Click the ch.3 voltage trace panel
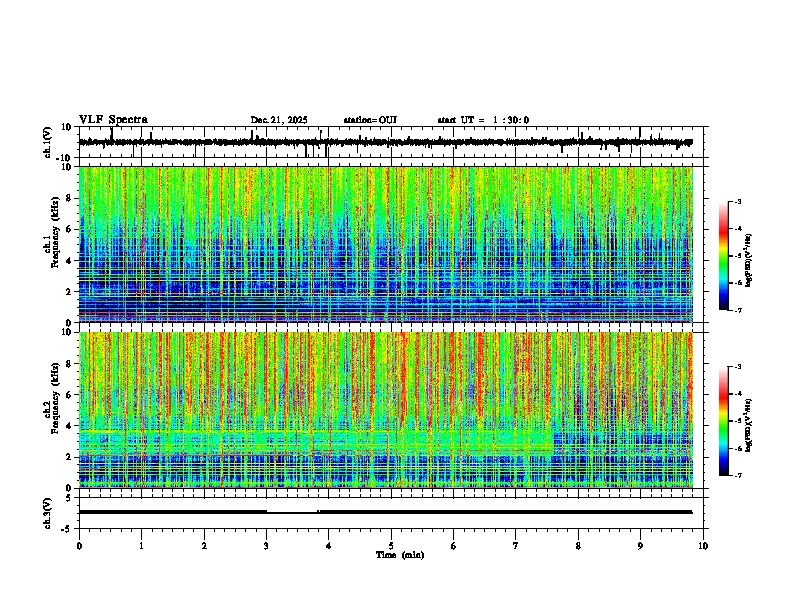 click(393, 513)
